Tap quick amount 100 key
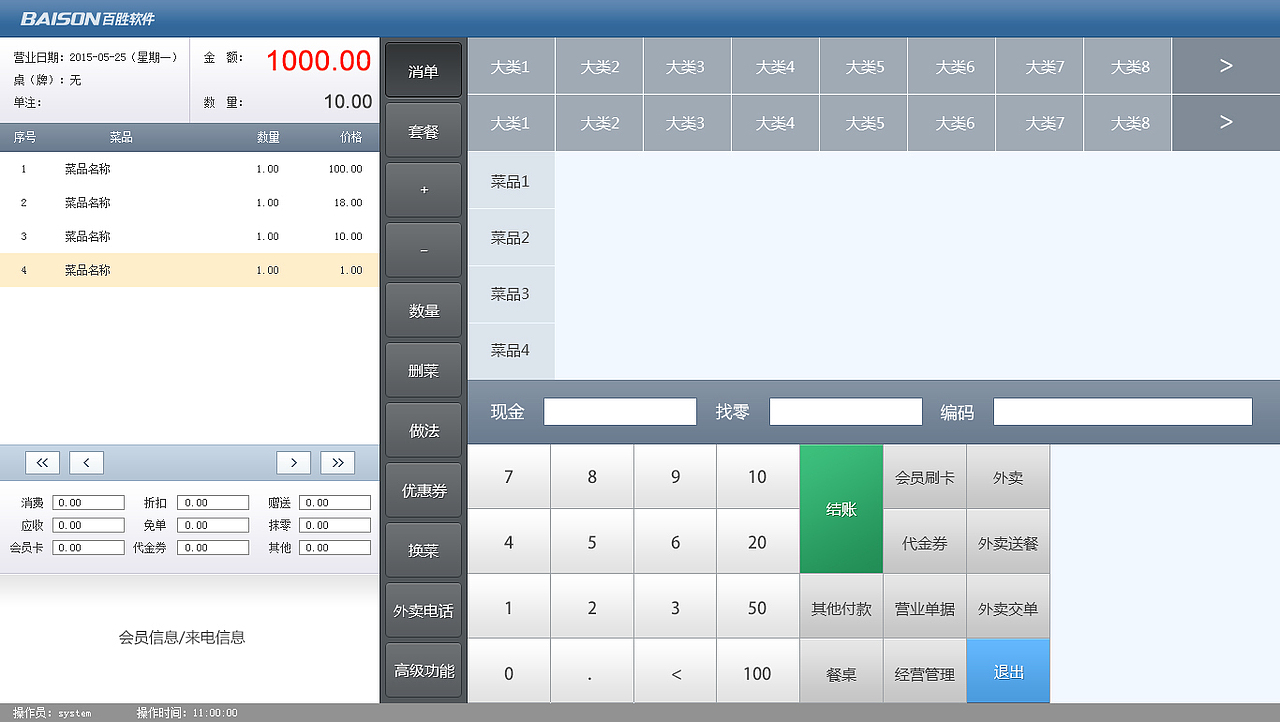 (758, 673)
